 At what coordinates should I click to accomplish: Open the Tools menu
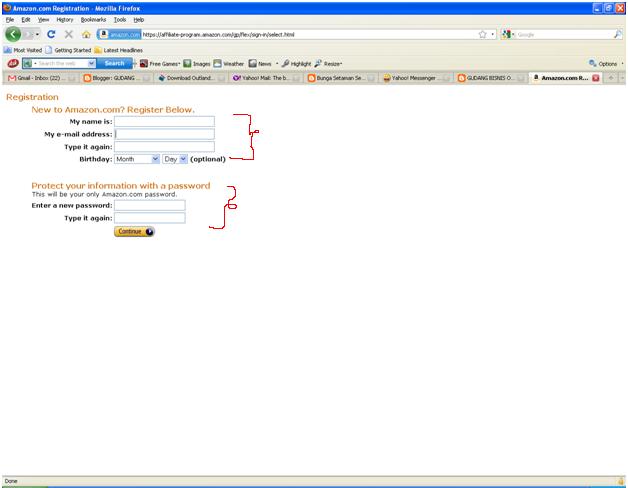pos(120,20)
